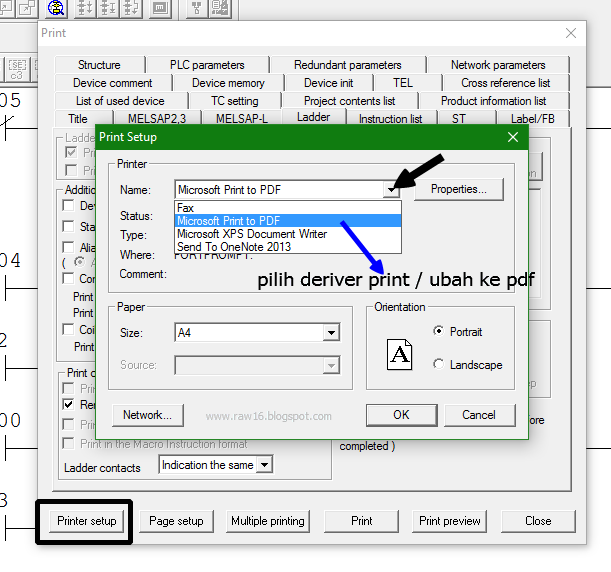Toggle the 'Coi' checkbox in Print dialog
Screen dimensions: 611x572
pyautogui.click(x=68, y=329)
